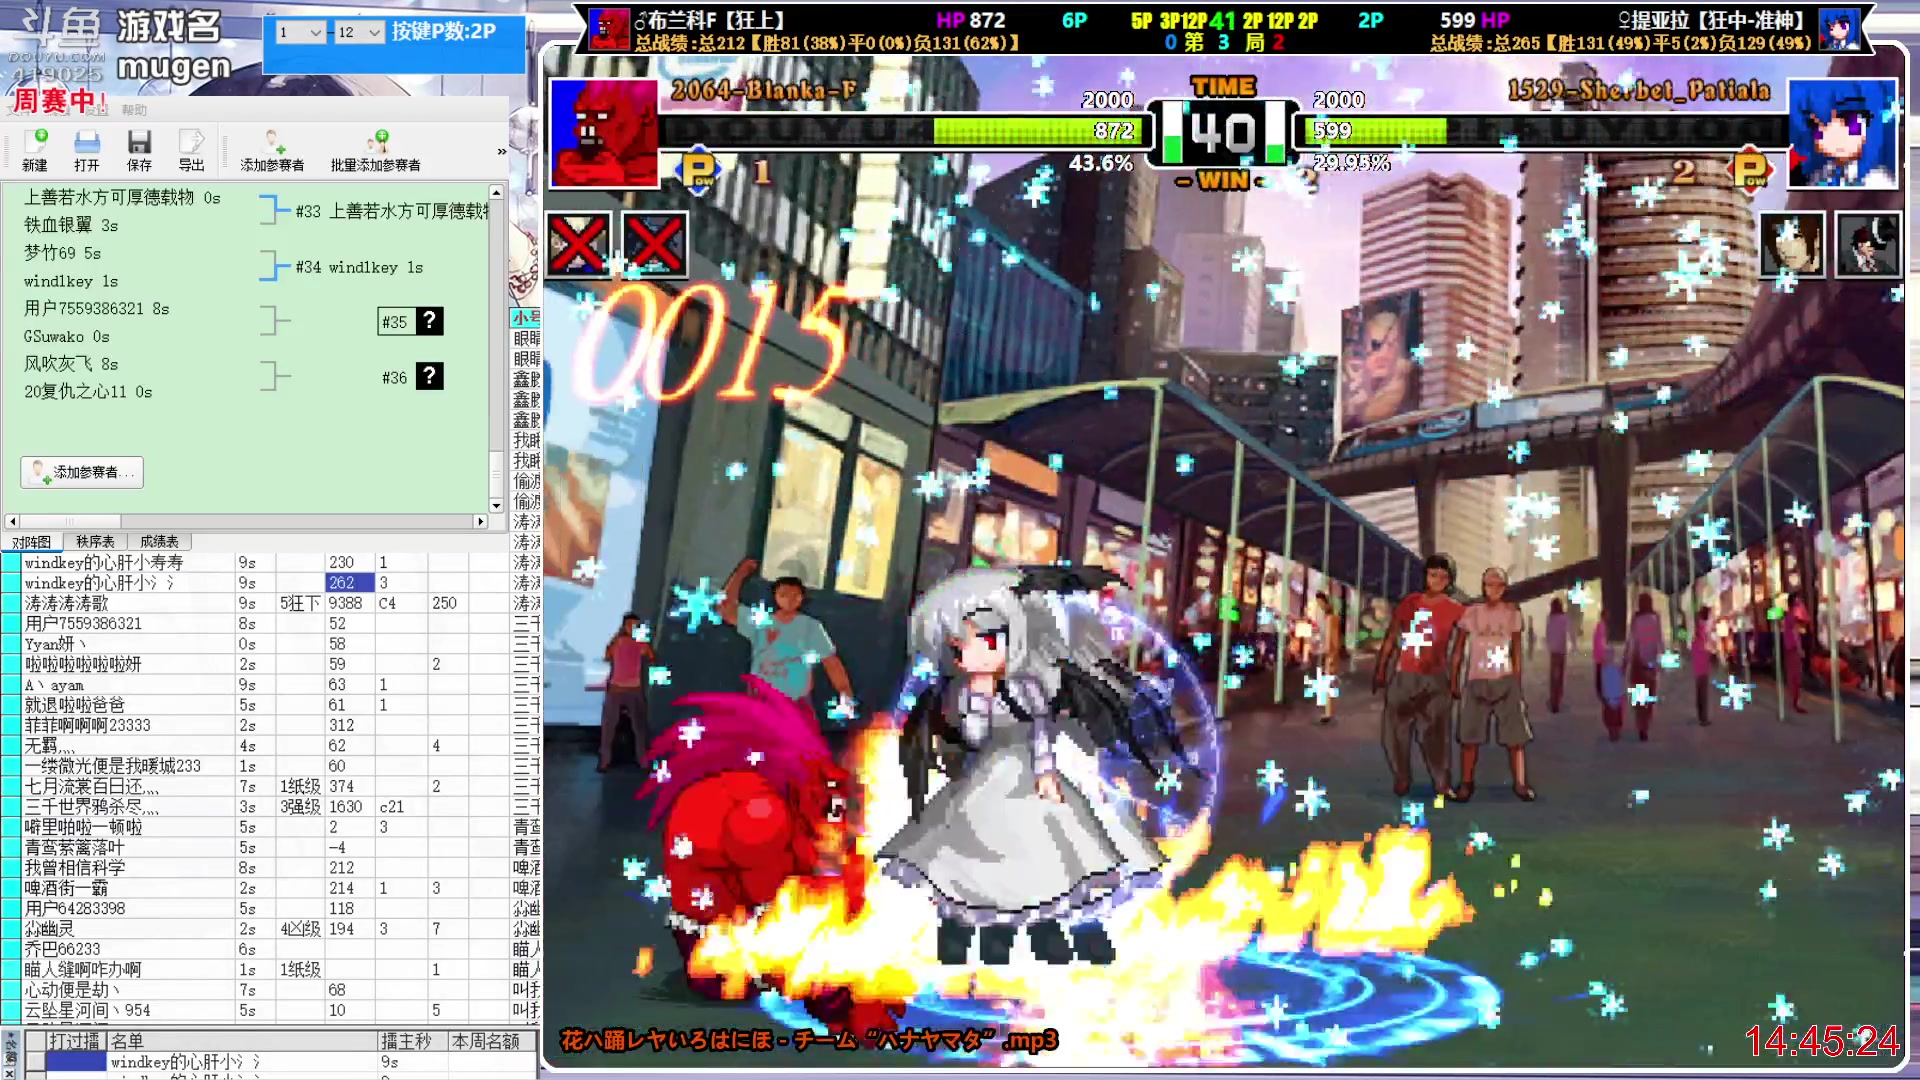Select participant GSuwako 0s

click(66, 336)
